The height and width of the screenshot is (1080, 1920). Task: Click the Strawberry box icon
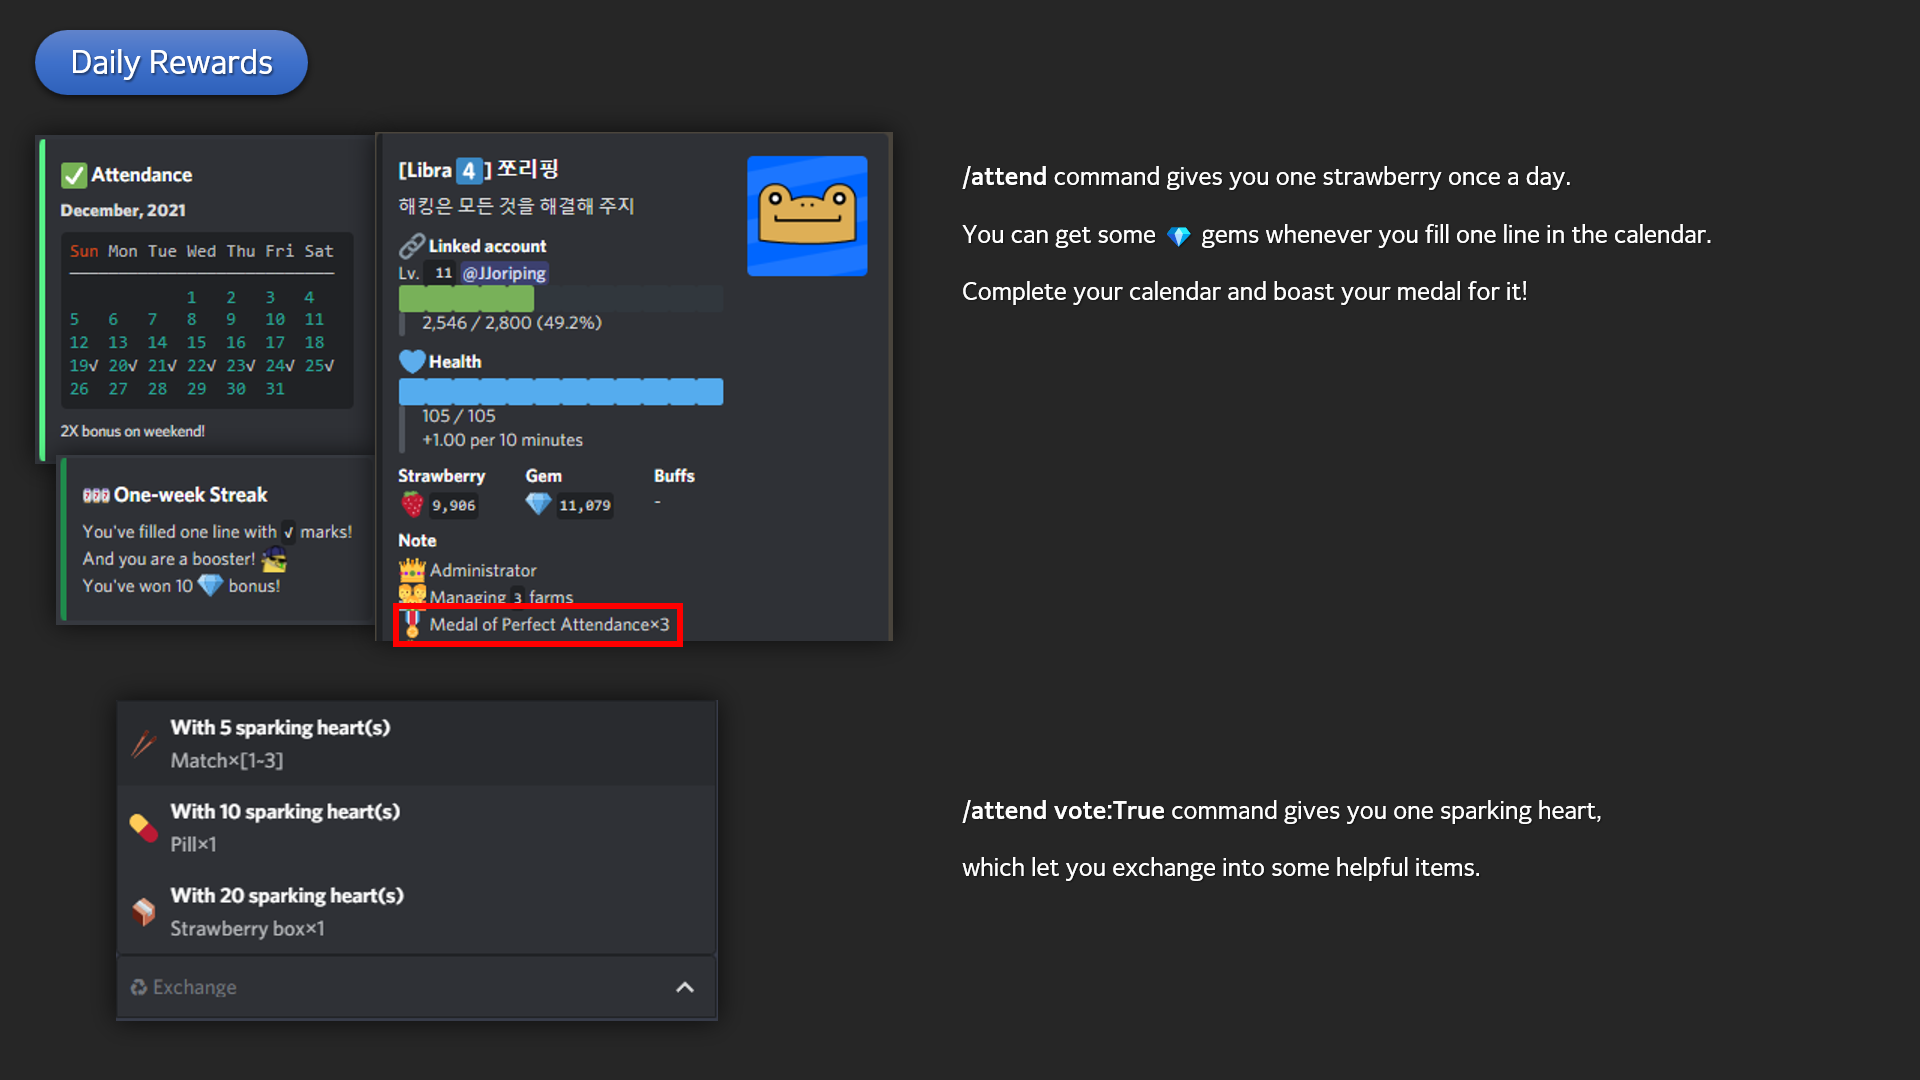(x=144, y=912)
